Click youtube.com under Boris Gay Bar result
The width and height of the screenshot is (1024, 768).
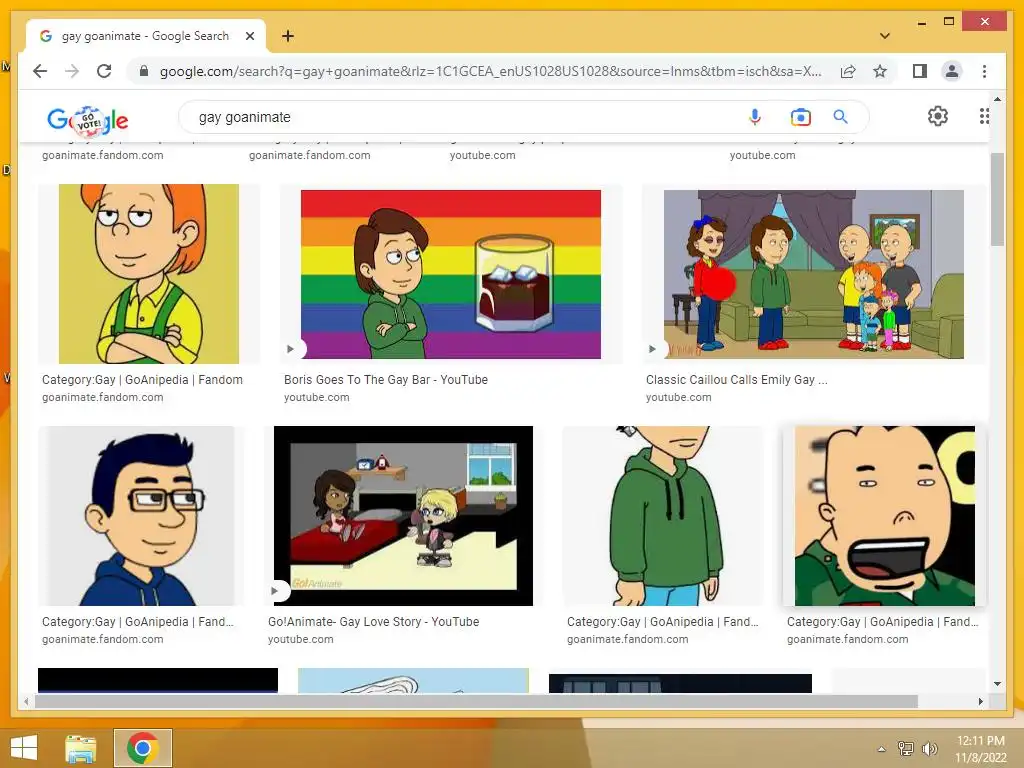pyautogui.click(x=317, y=397)
